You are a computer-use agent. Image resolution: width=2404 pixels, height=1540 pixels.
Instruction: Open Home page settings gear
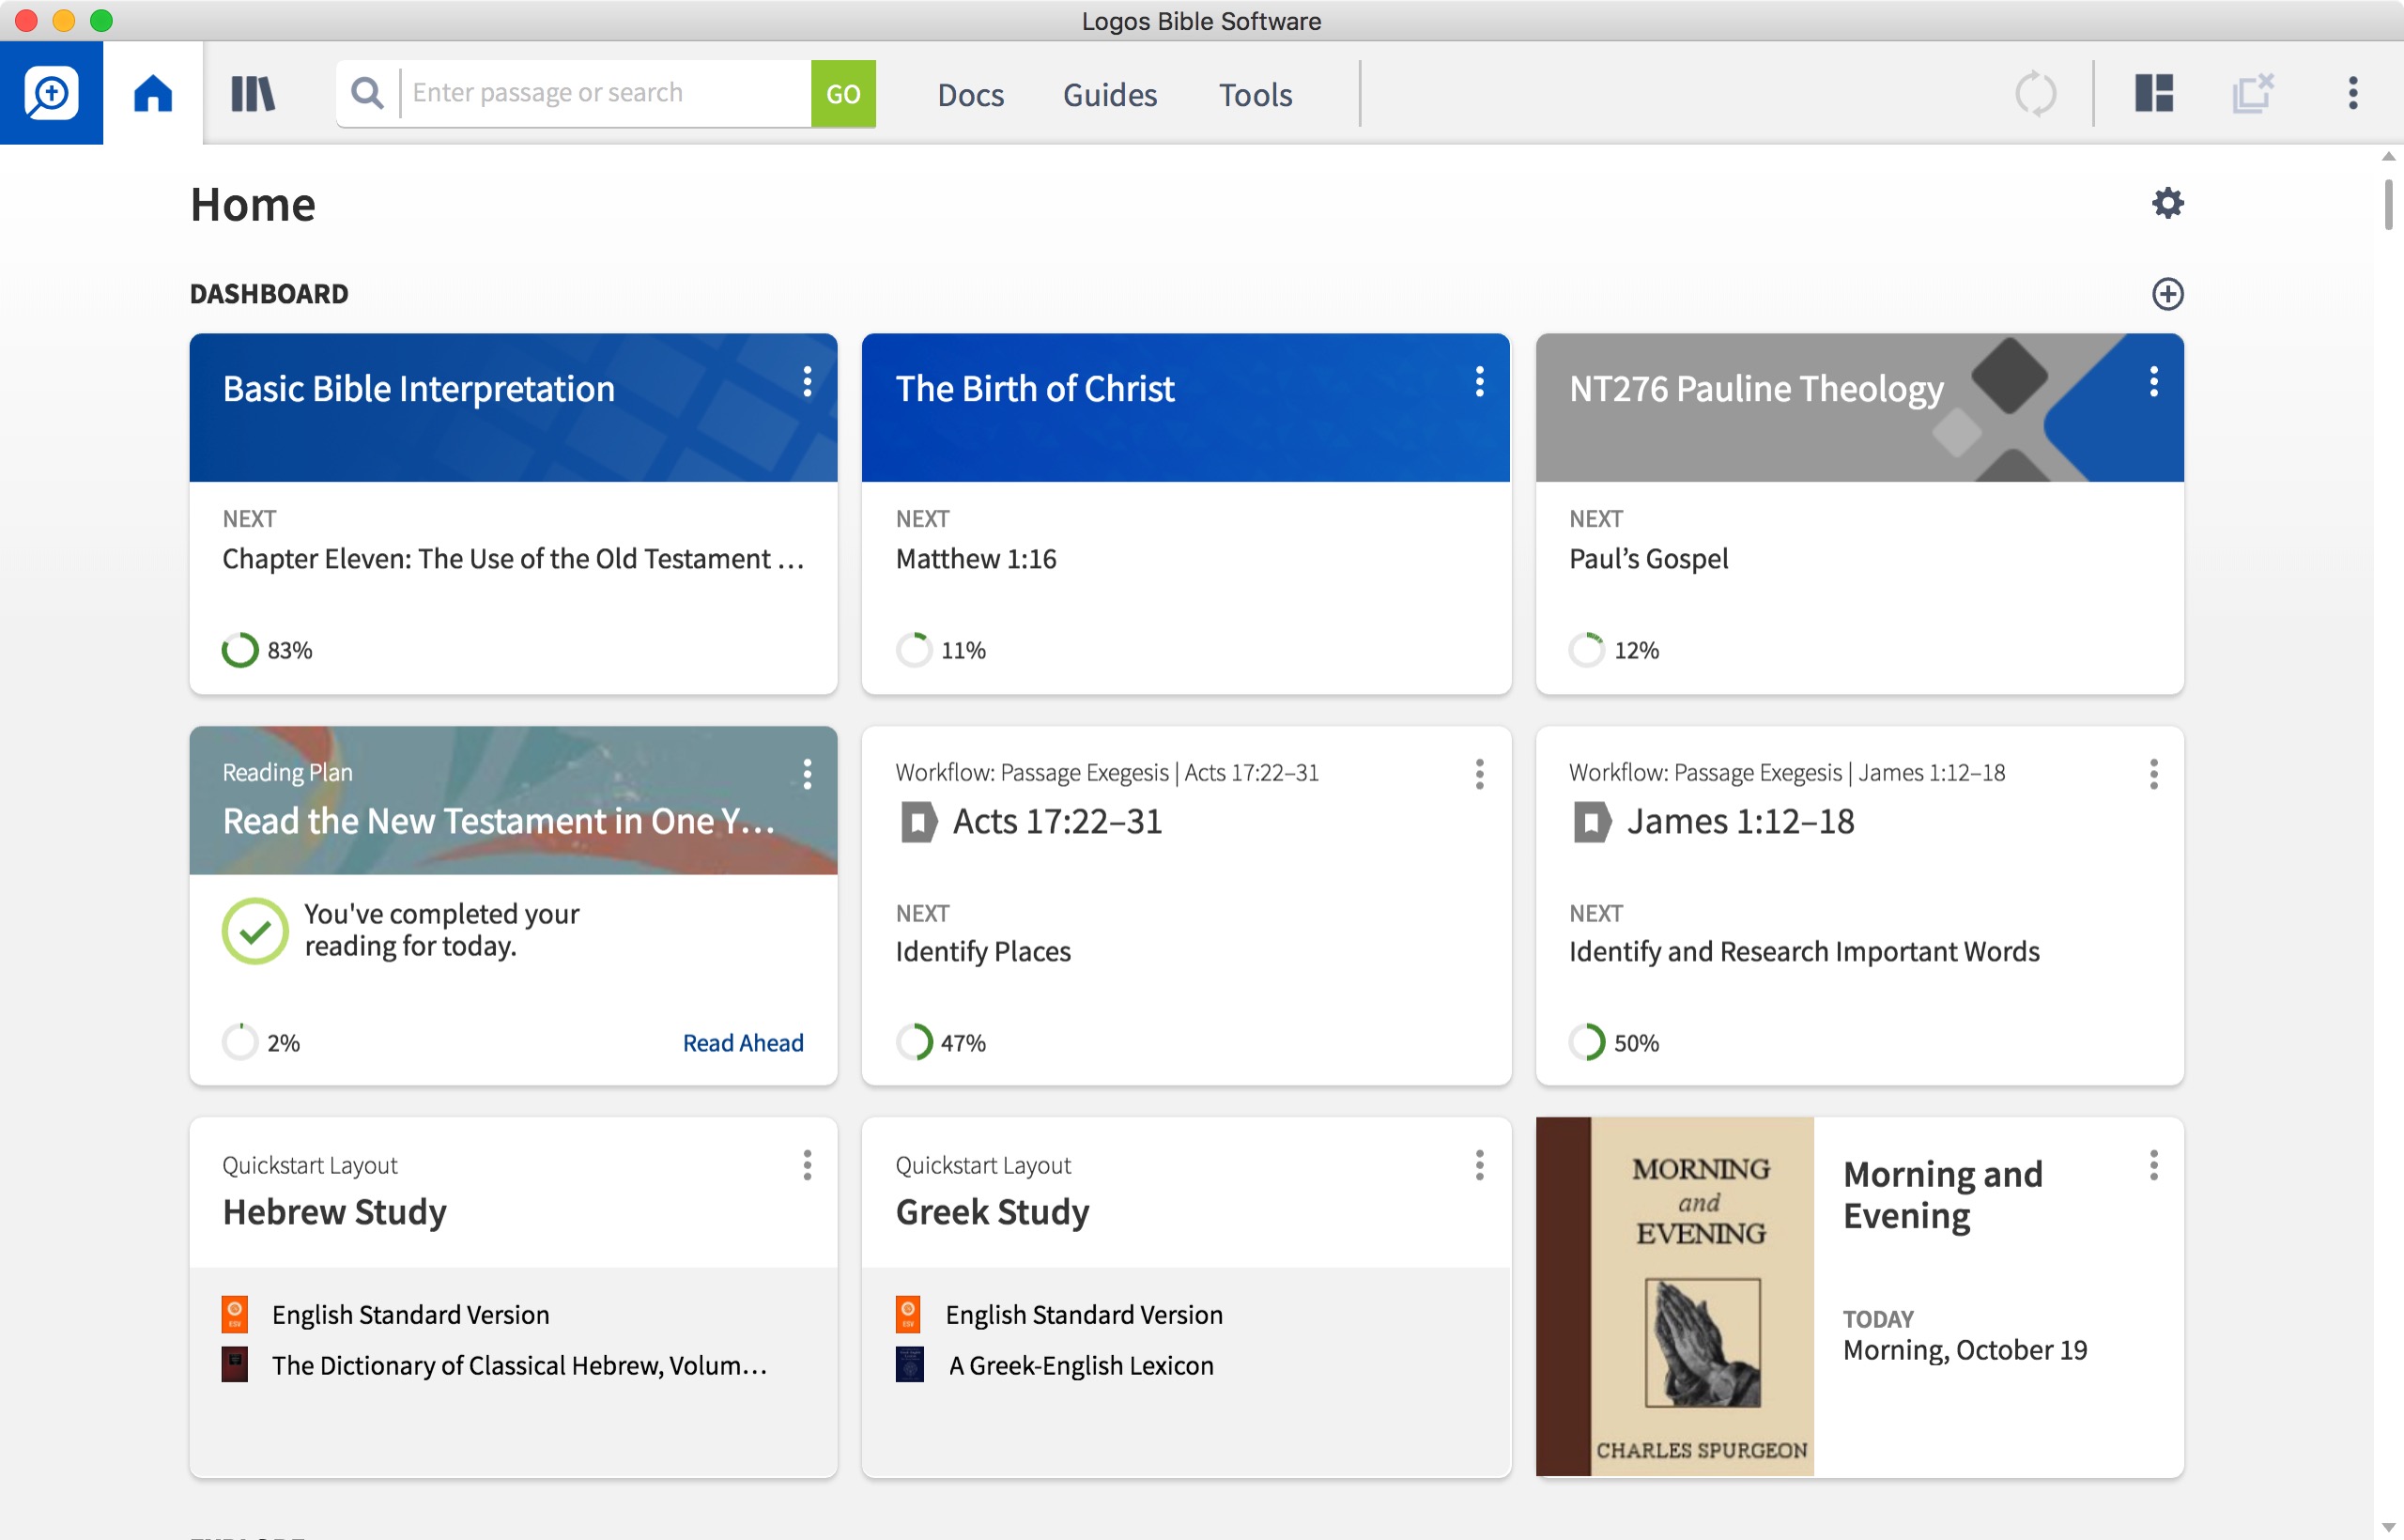point(2167,203)
